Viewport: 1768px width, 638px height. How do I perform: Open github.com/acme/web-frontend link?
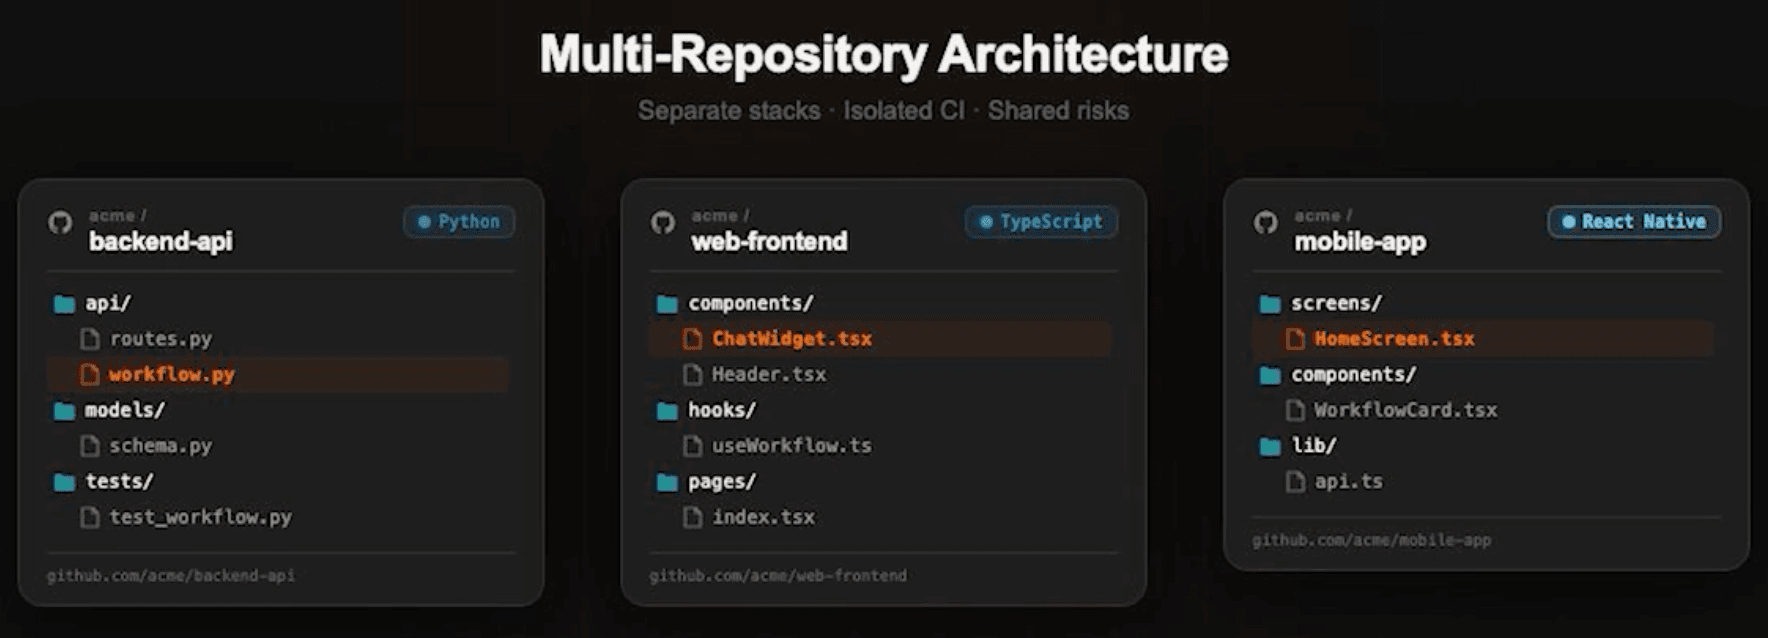(778, 576)
